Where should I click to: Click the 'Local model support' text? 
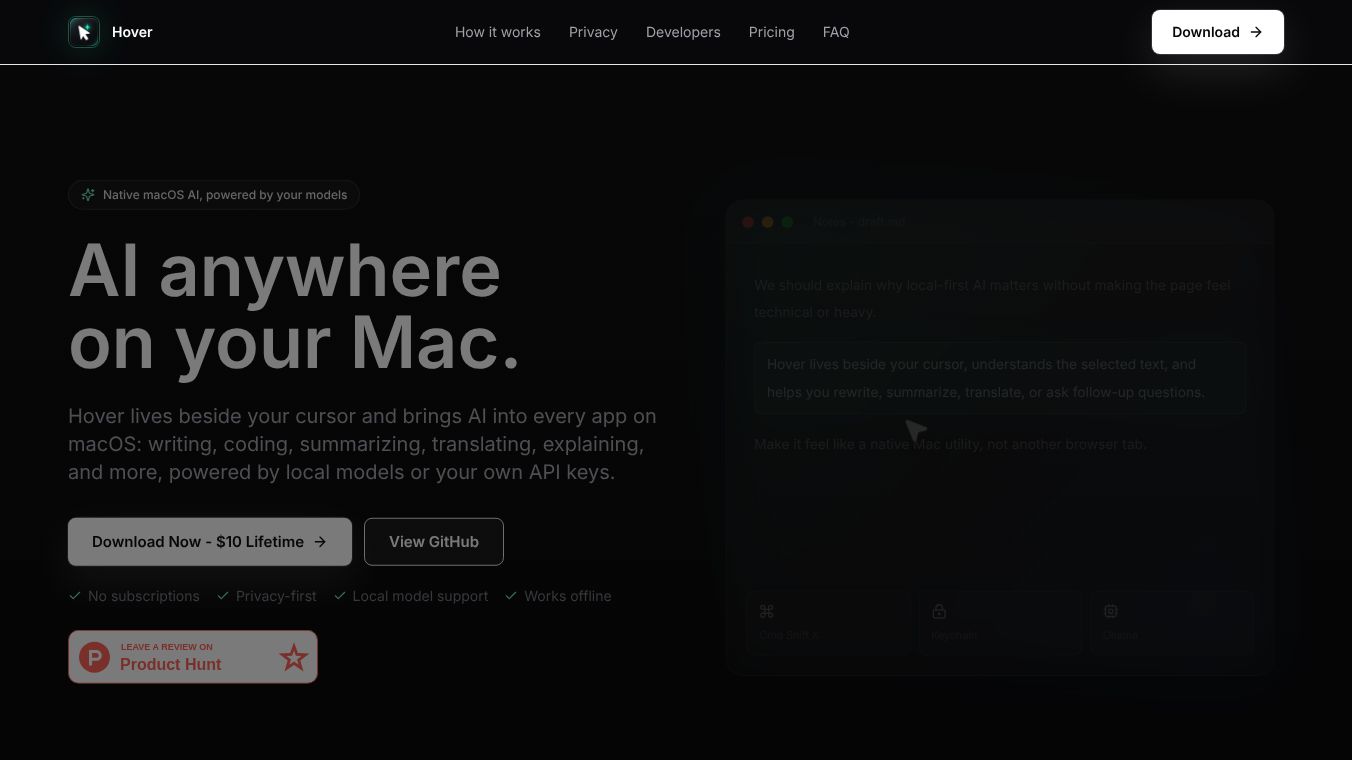pyautogui.click(x=420, y=596)
